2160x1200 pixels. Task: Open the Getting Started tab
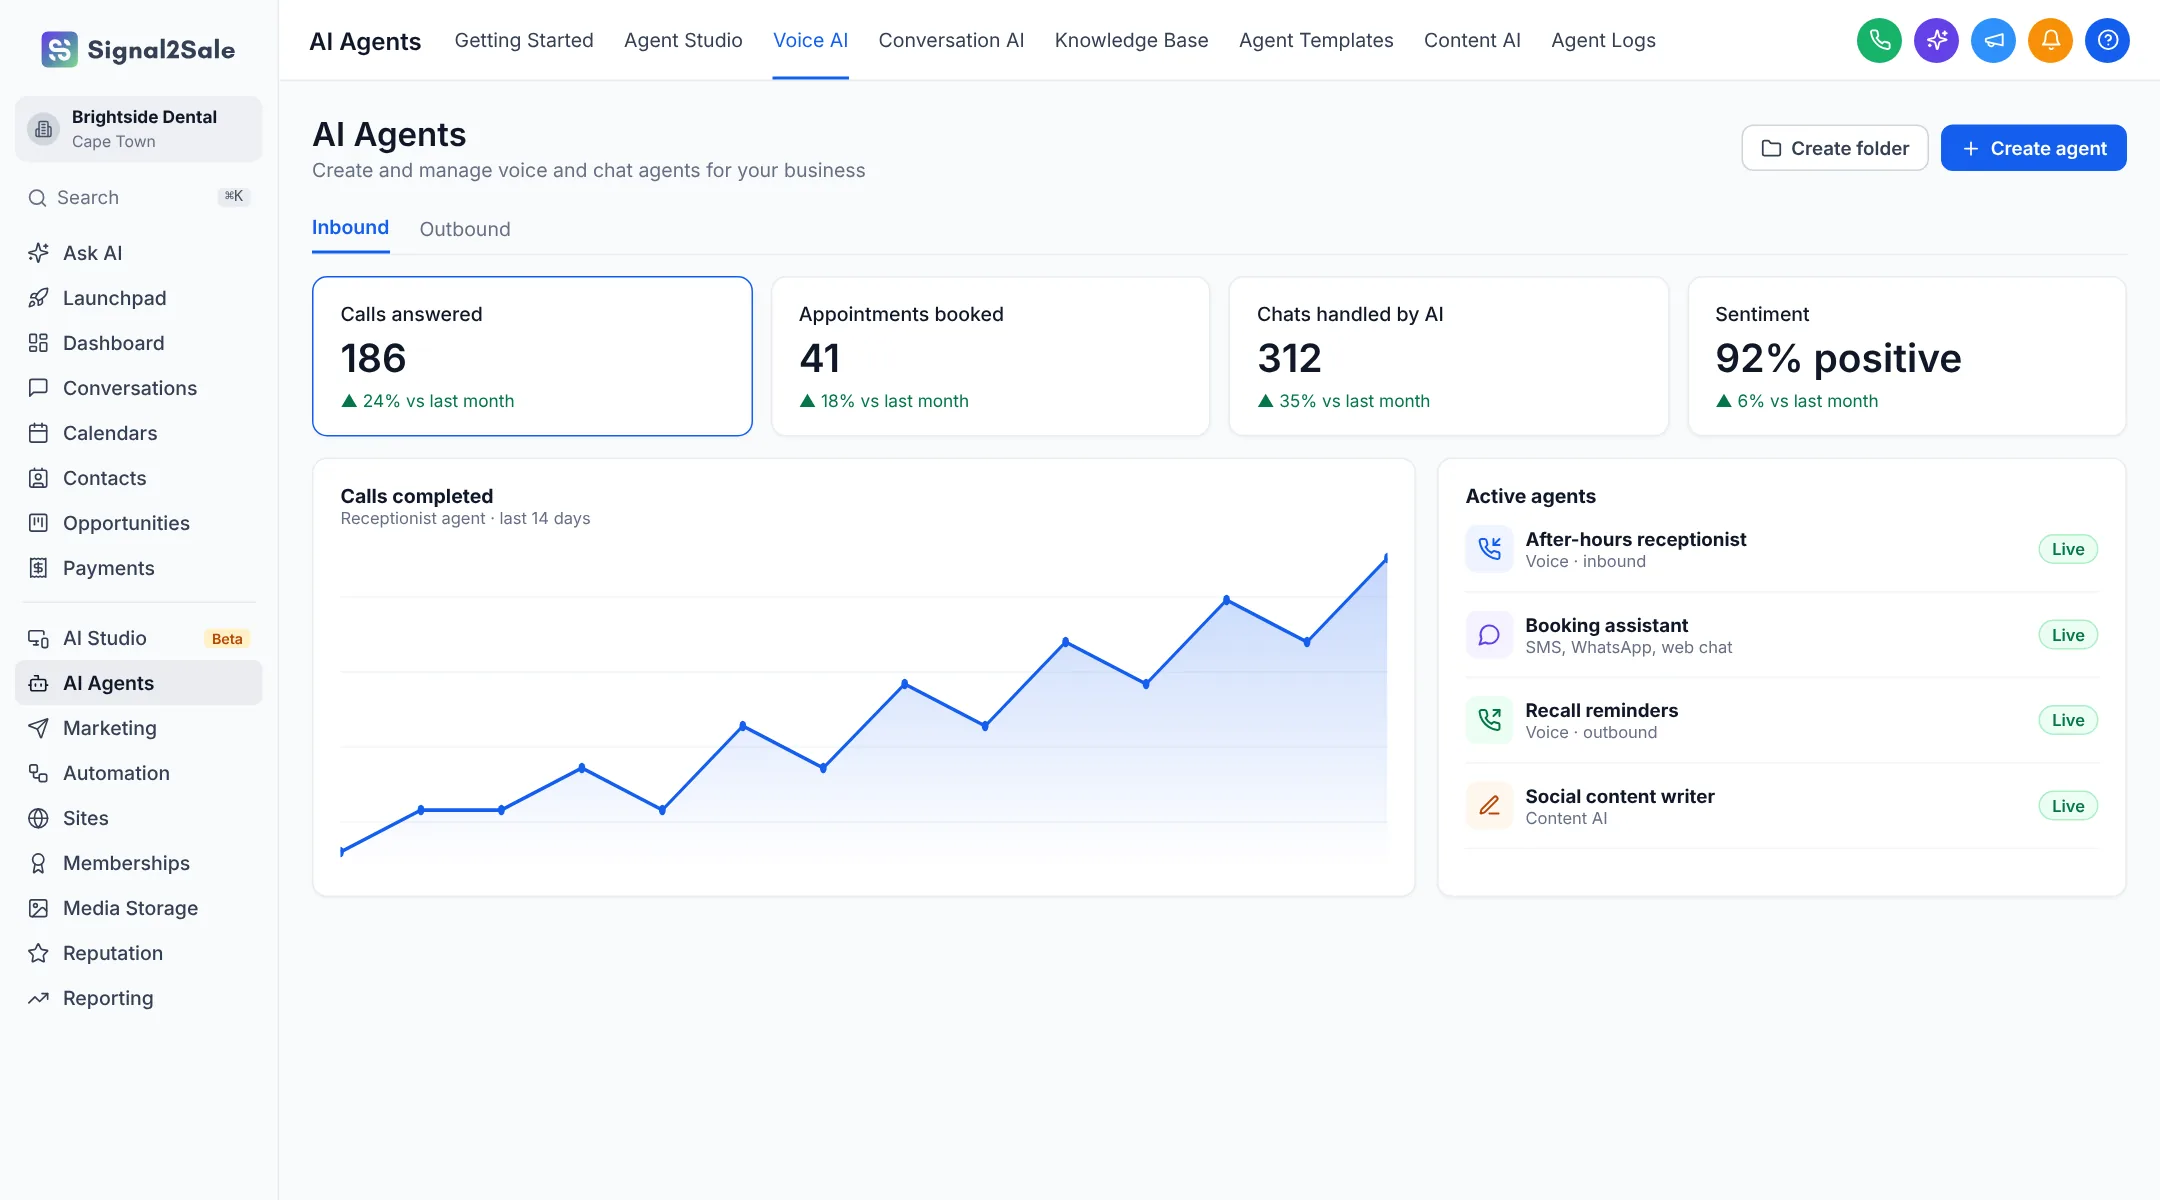pyautogui.click(x=524, y=40)
